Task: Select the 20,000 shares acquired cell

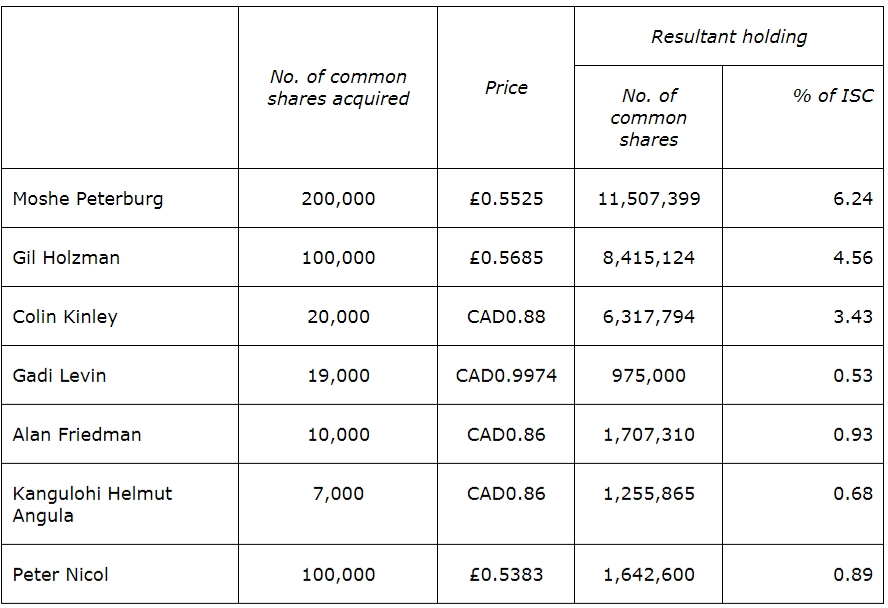Action: 338,317
